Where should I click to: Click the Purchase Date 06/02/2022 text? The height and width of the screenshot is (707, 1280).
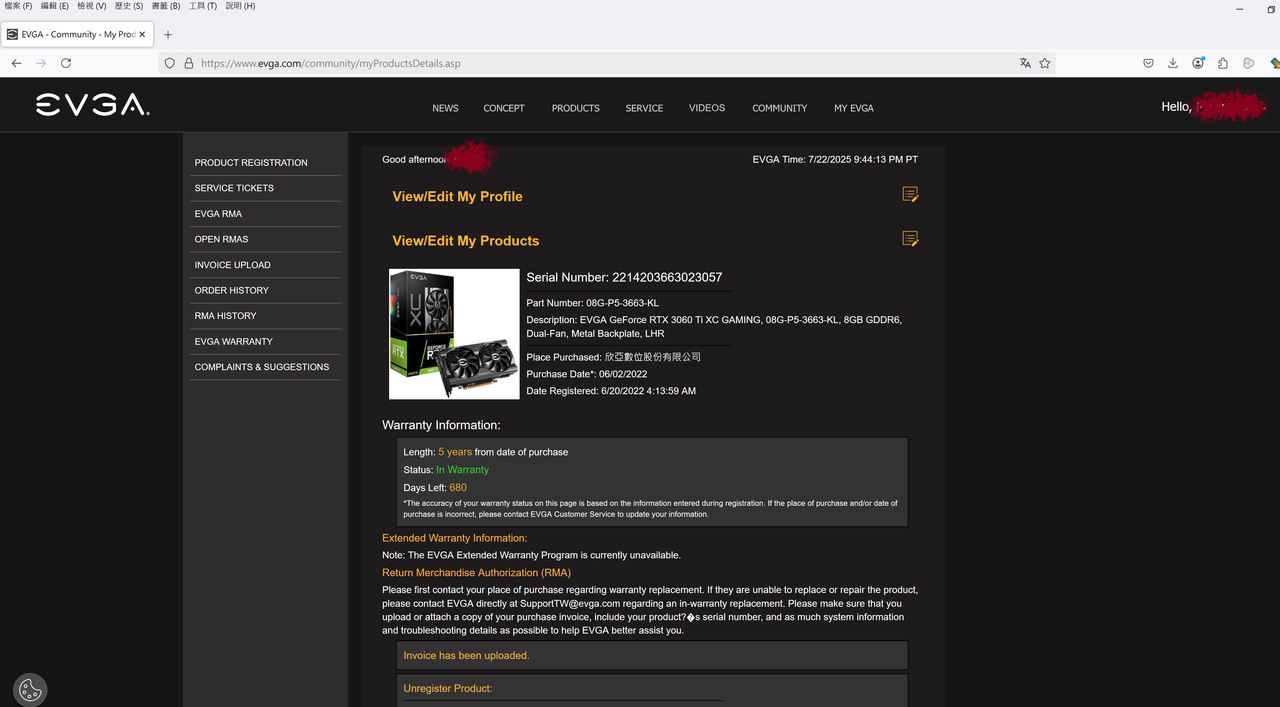click(586, 374)
